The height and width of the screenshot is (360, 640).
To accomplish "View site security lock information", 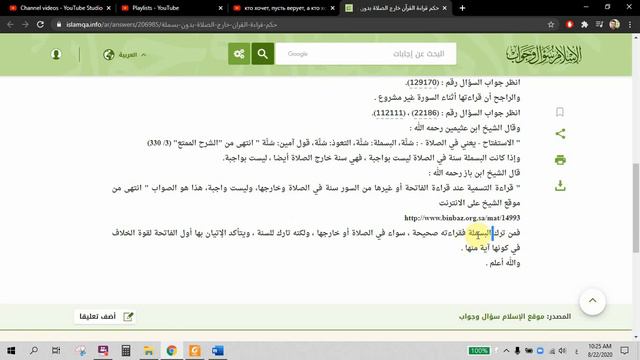I will tap(59, 24).
